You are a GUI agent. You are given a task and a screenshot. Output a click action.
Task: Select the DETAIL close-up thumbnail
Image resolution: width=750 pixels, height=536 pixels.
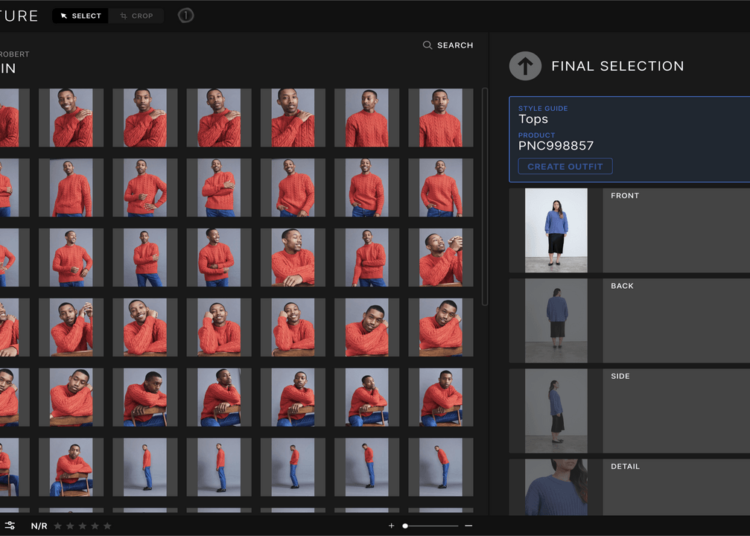[x=556, y=487]
